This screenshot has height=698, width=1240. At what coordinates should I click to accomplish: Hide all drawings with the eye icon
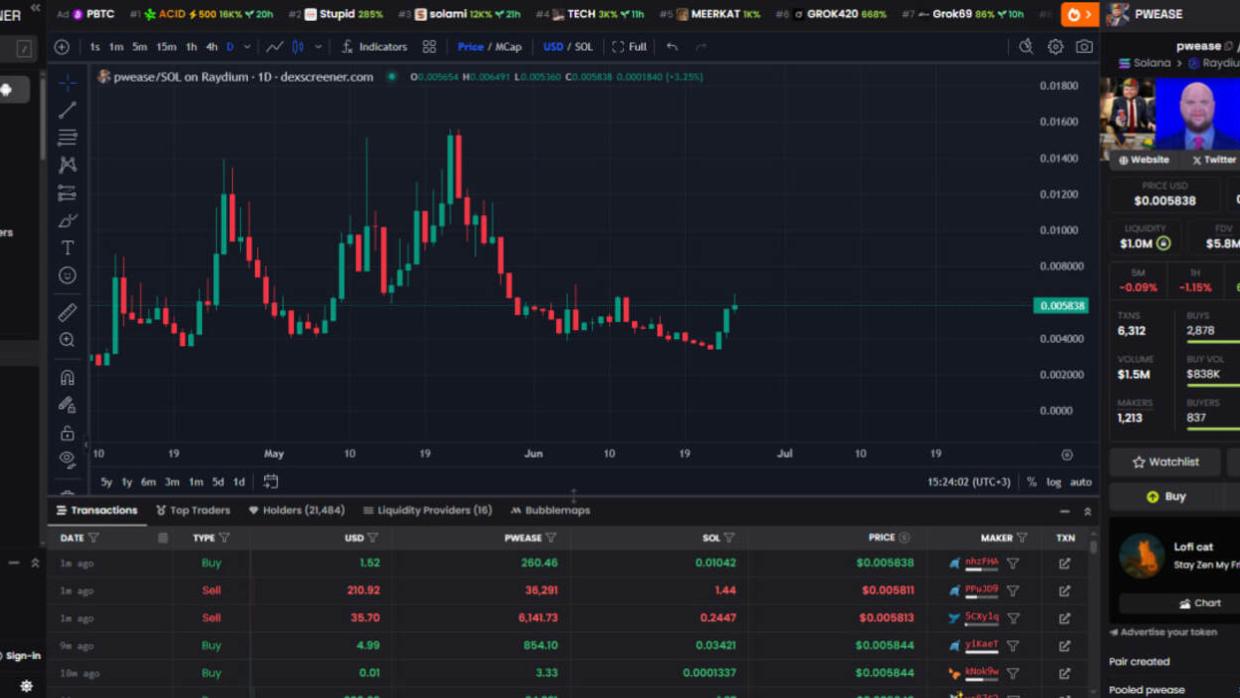(67, 459)
